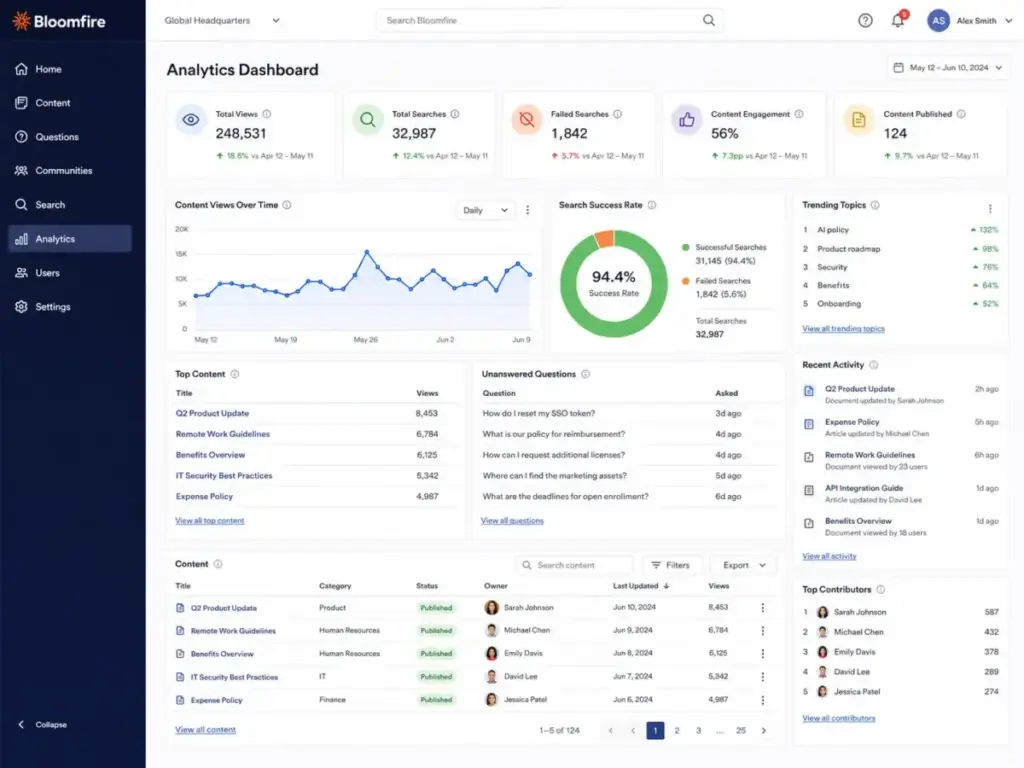
Task: Click the Bloomfire logo
Action: pyautogui.click(x=59, y=21)
